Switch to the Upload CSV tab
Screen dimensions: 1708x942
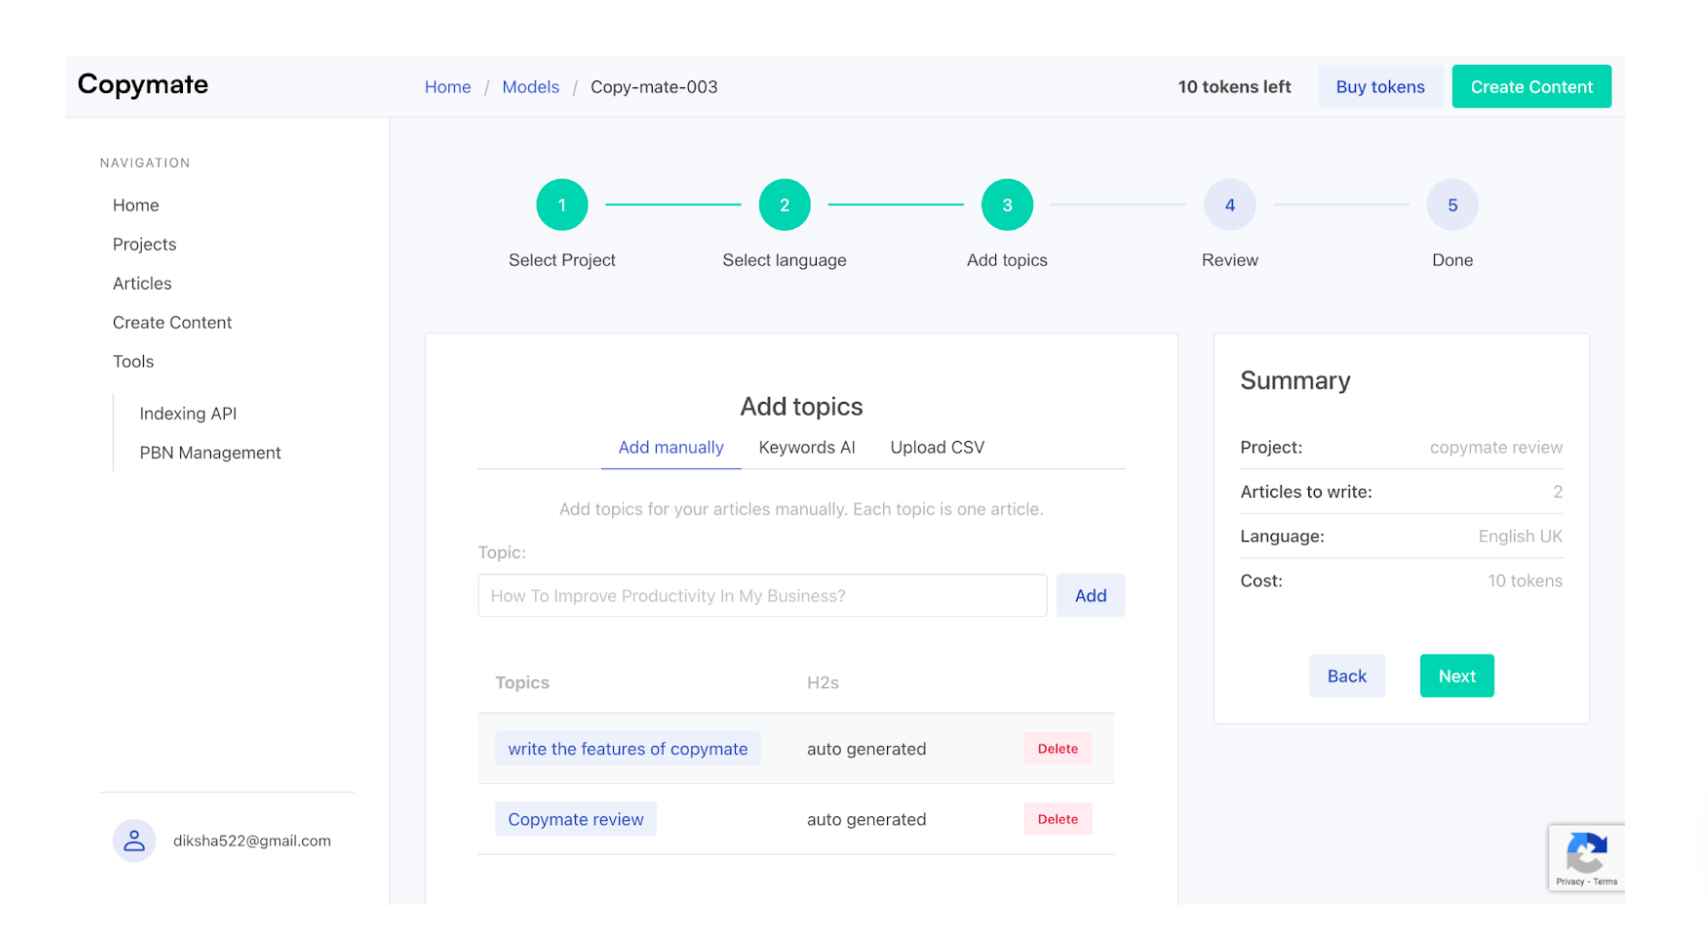(x=937, y=447)
